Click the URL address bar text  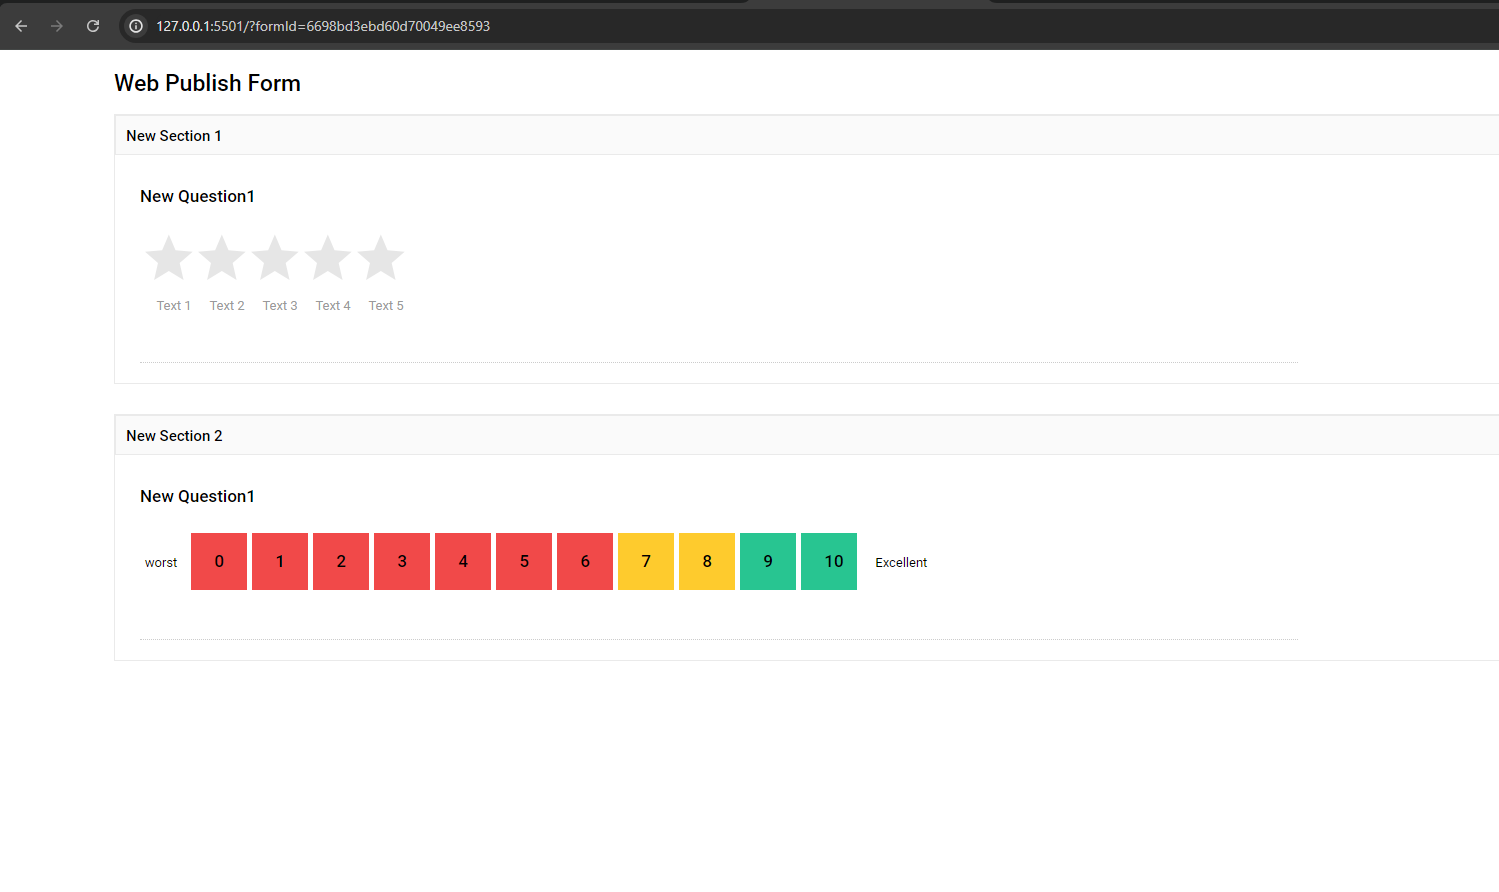[x=323, y=26]
